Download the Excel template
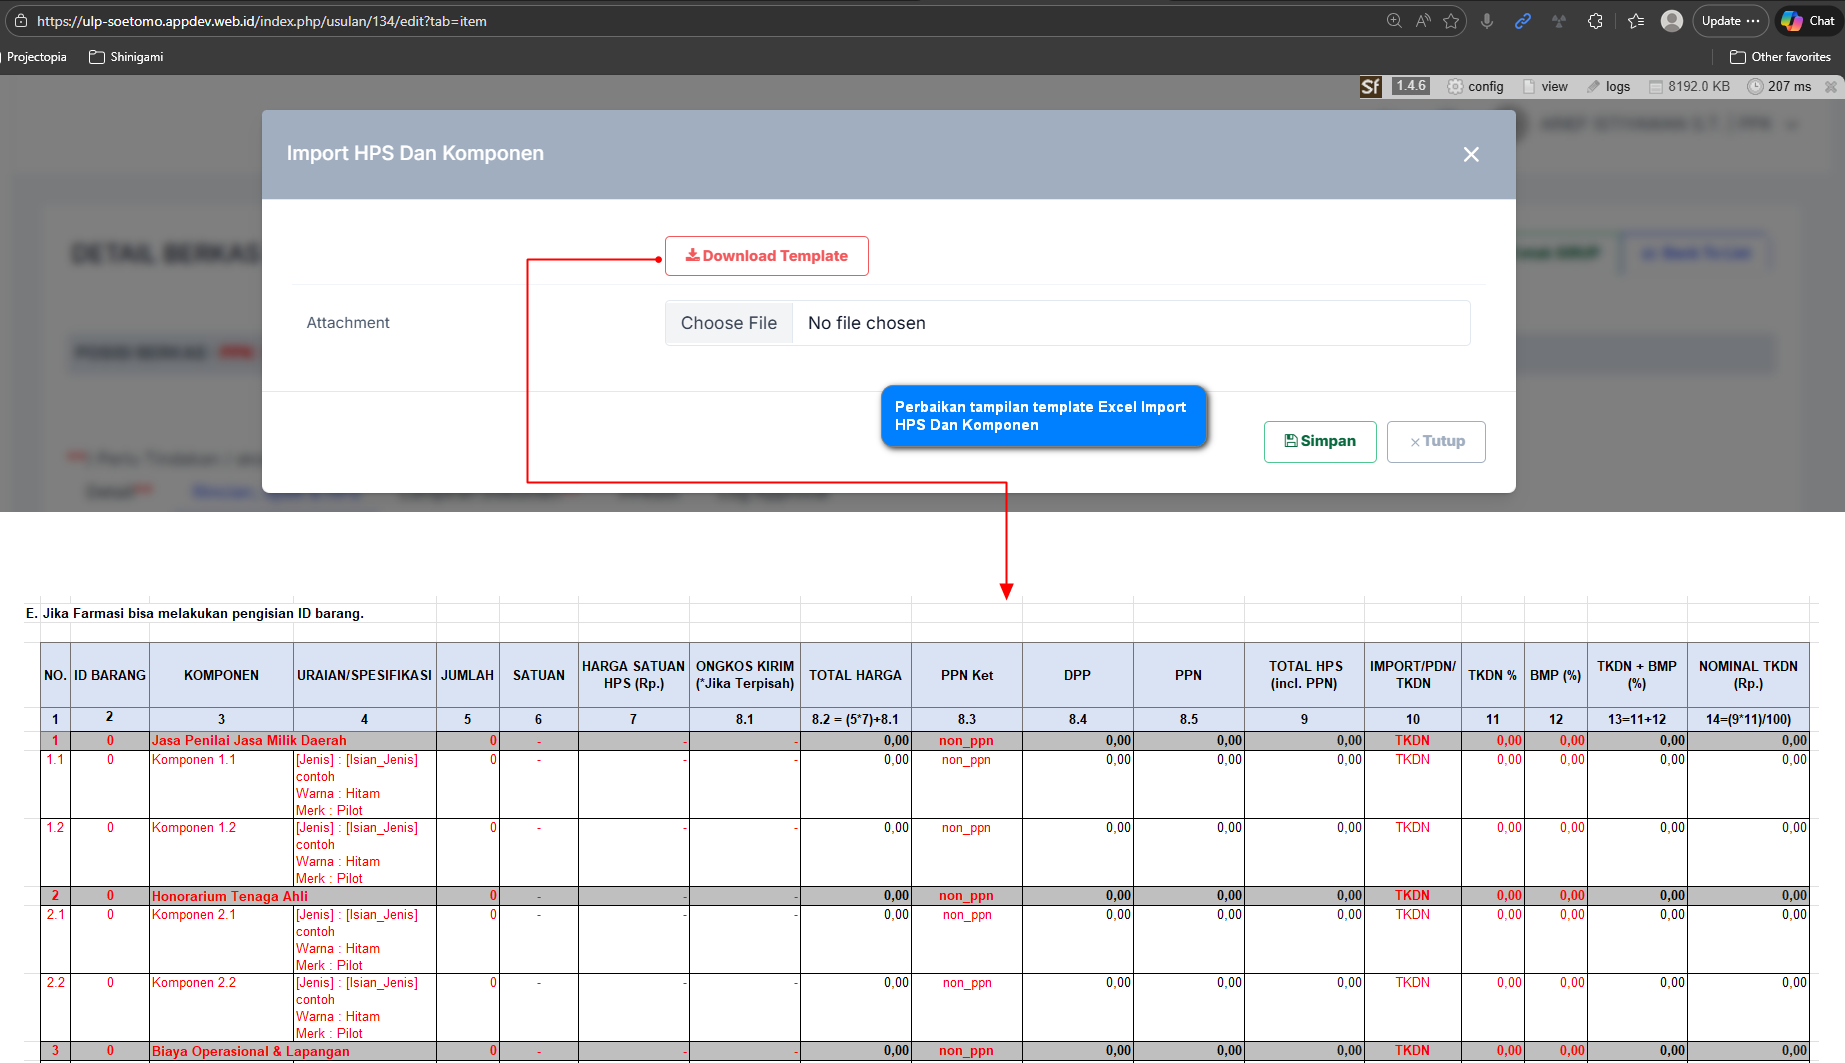 point(766,256)
